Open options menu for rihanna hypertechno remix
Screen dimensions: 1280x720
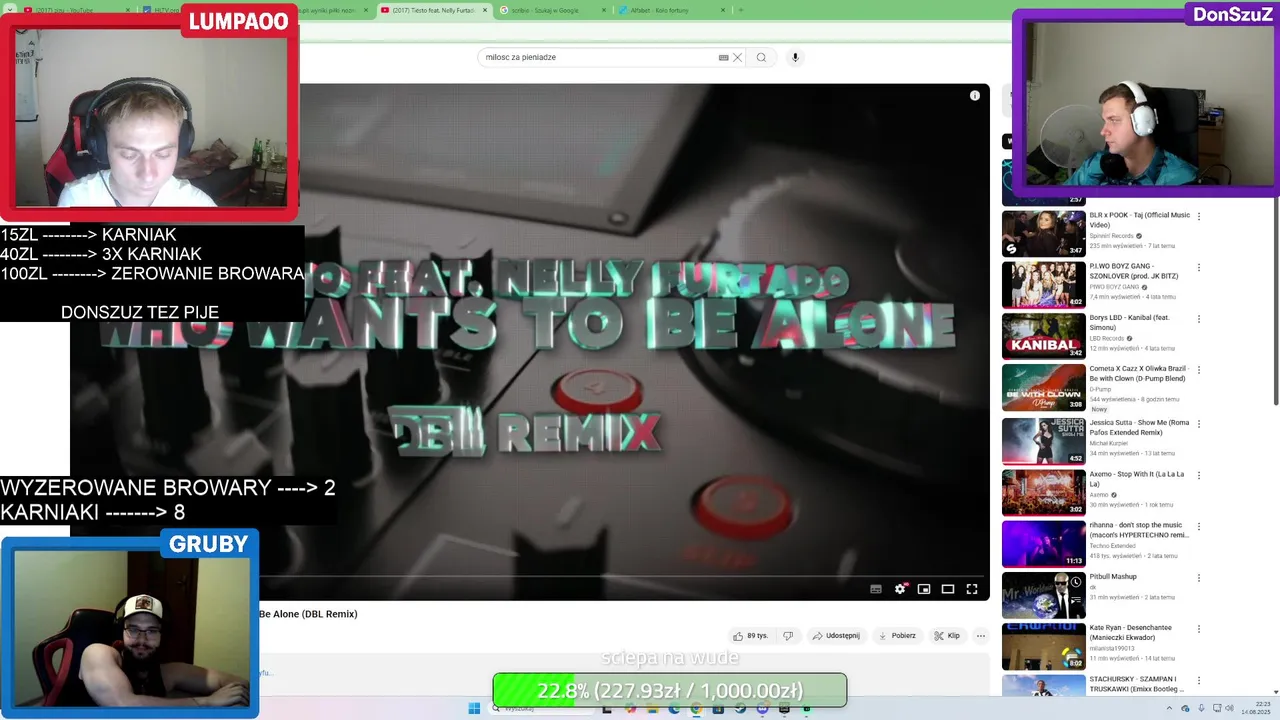pos(1199,526)
